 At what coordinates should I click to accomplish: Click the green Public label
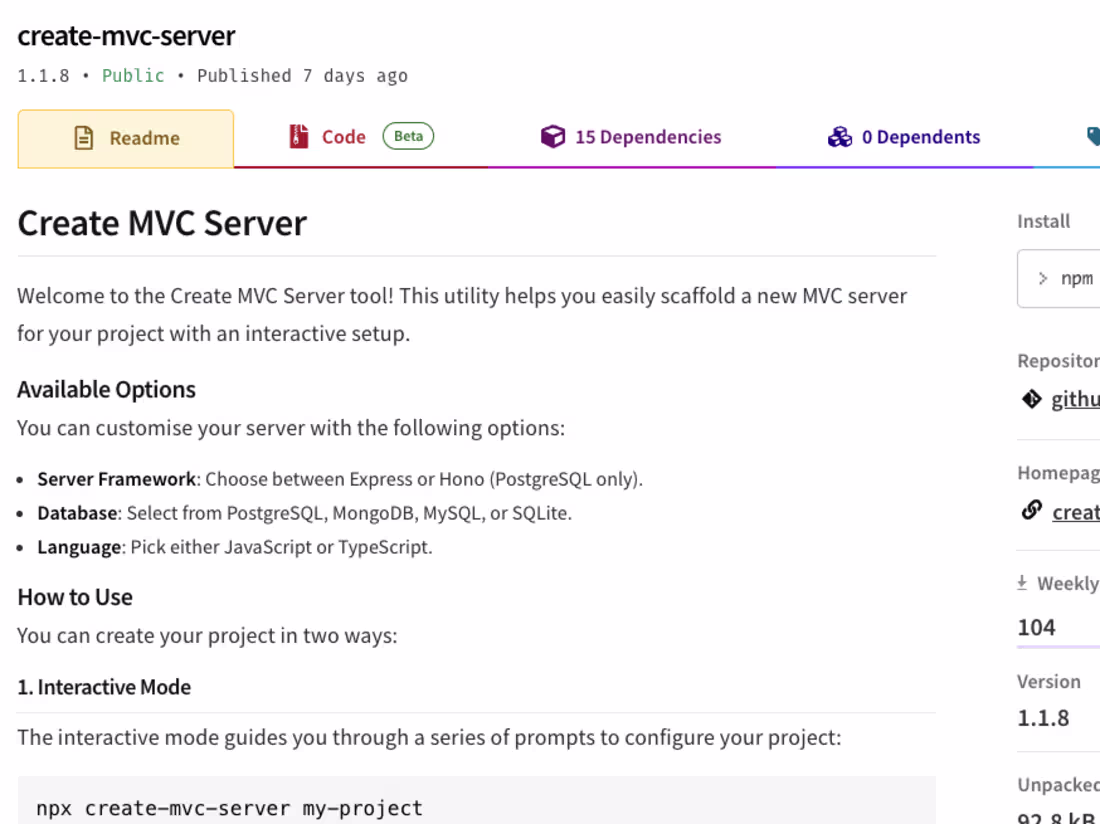coord(133,75)
